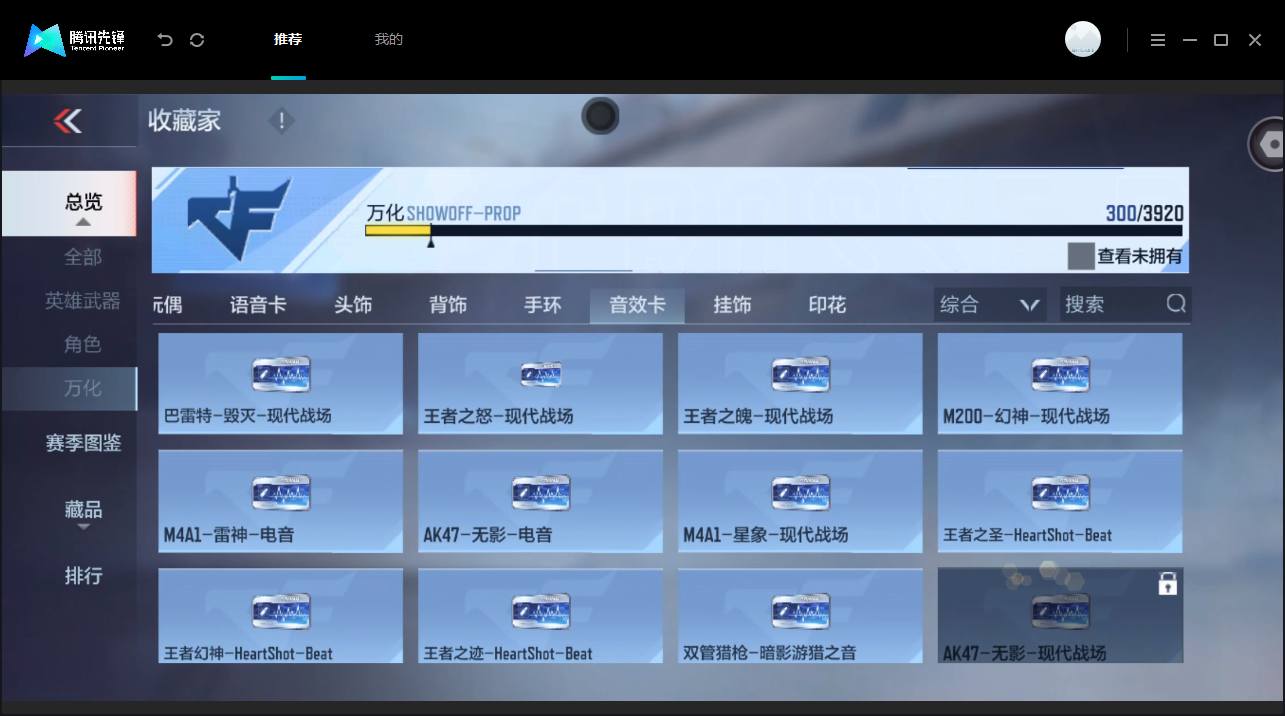Select the 手环 category tab
Screen dimensions: 1285x716
click(x=543, y=305)
